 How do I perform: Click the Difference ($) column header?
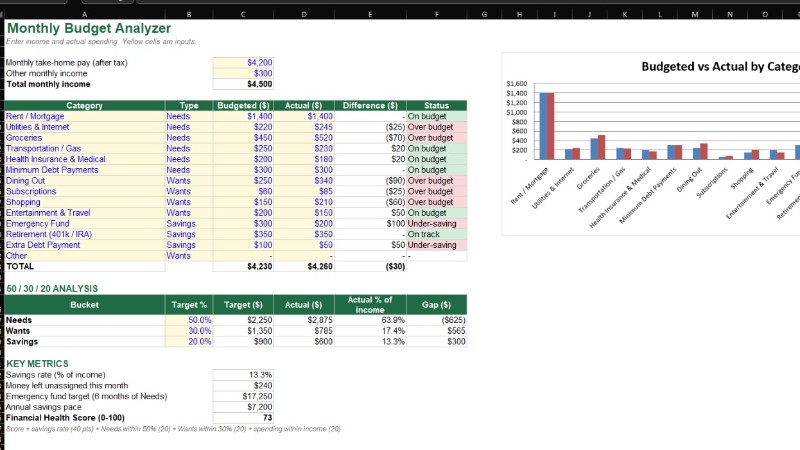(370, 106)
